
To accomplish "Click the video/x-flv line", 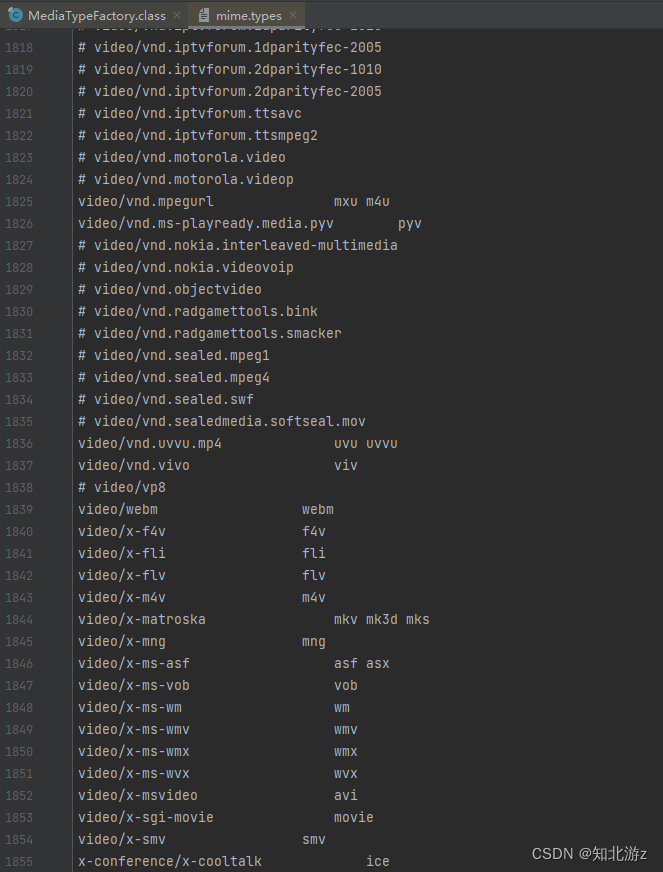I will tap(201, 576).
